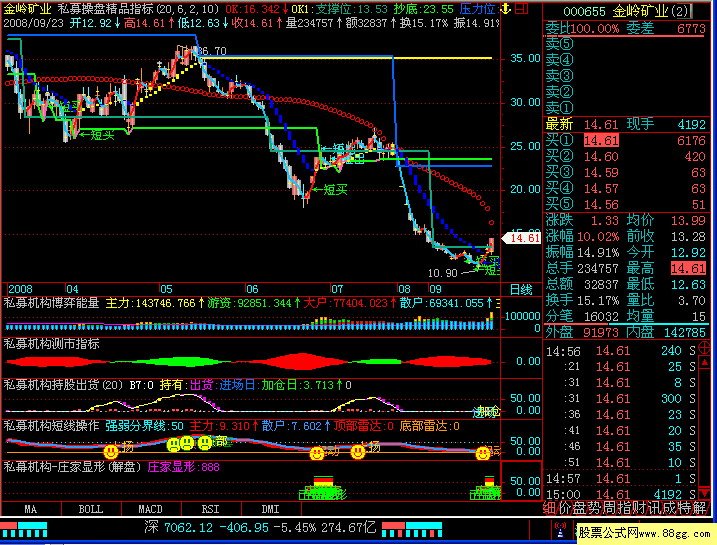Viewport: 717px width, 545px height.
Task: Click the 2008/09/23 date in header
Action: coord(33,22)
